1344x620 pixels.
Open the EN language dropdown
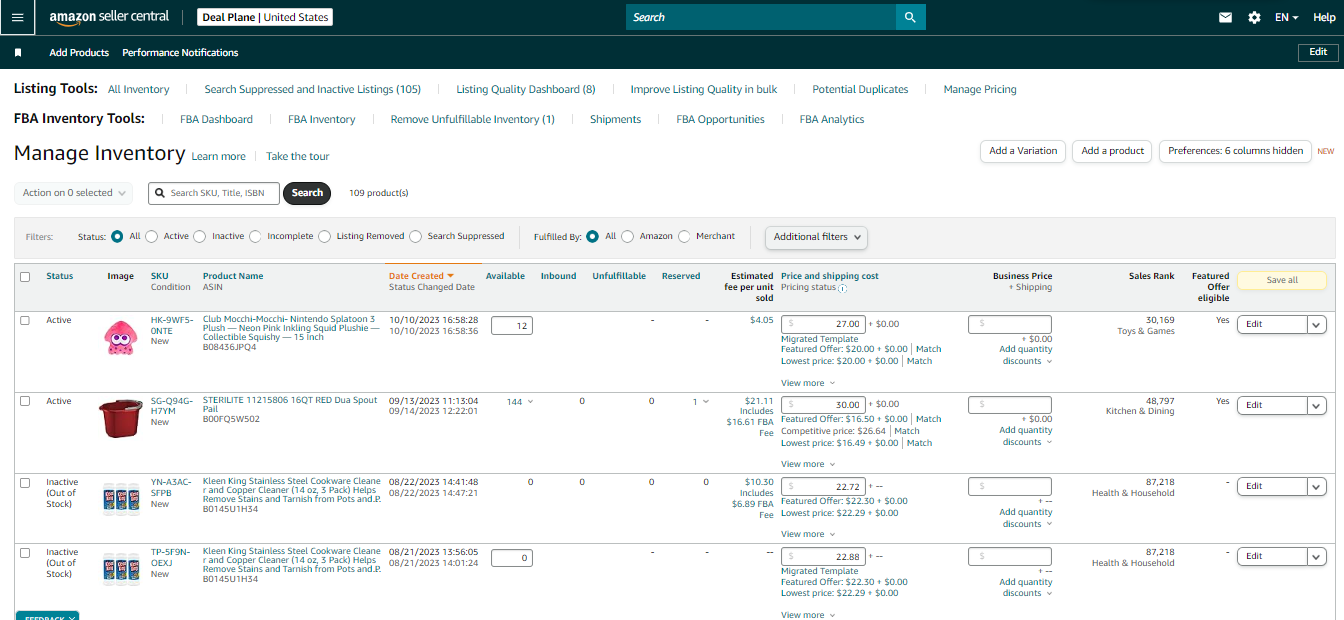click(1286, 18)
